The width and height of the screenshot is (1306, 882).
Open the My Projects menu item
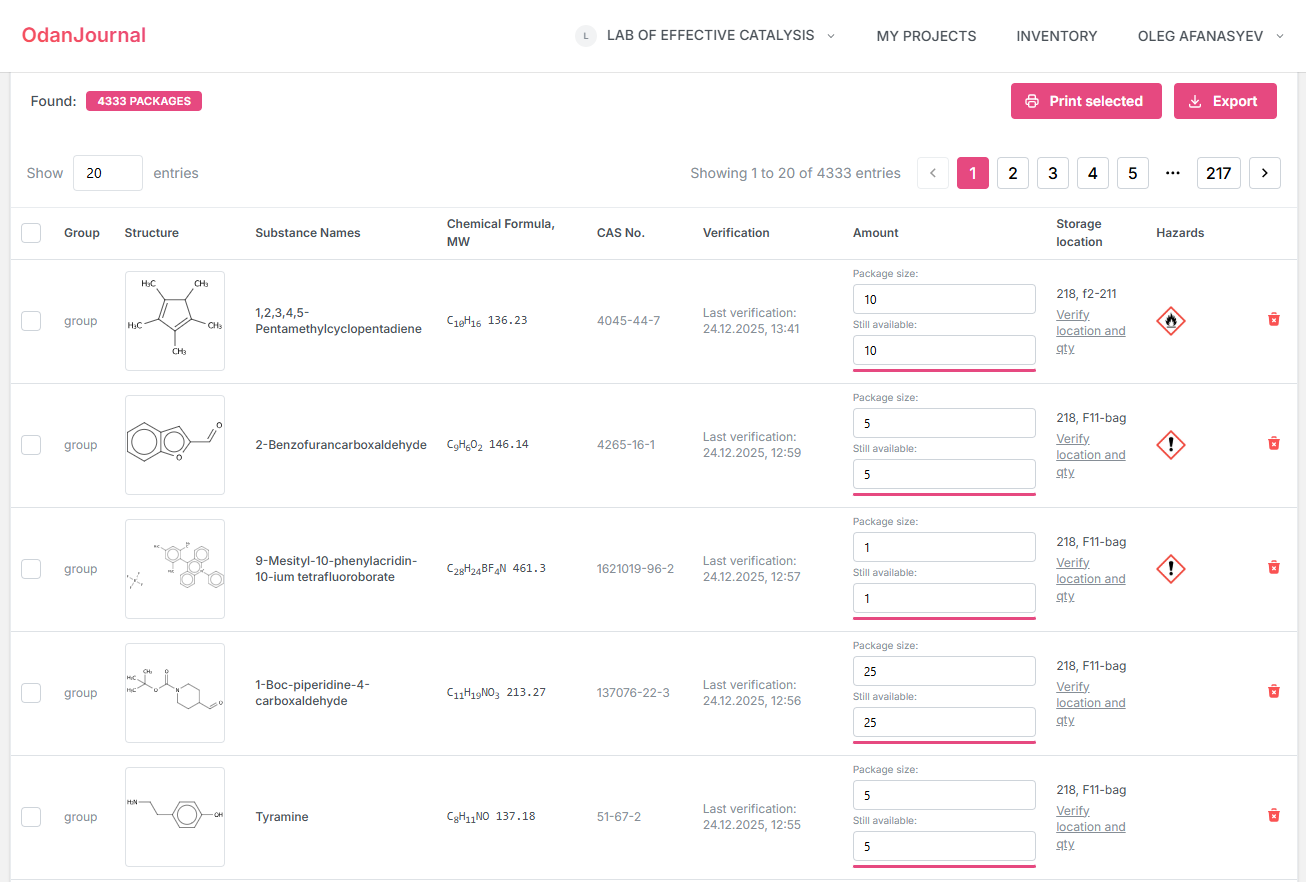pos(926,36)
